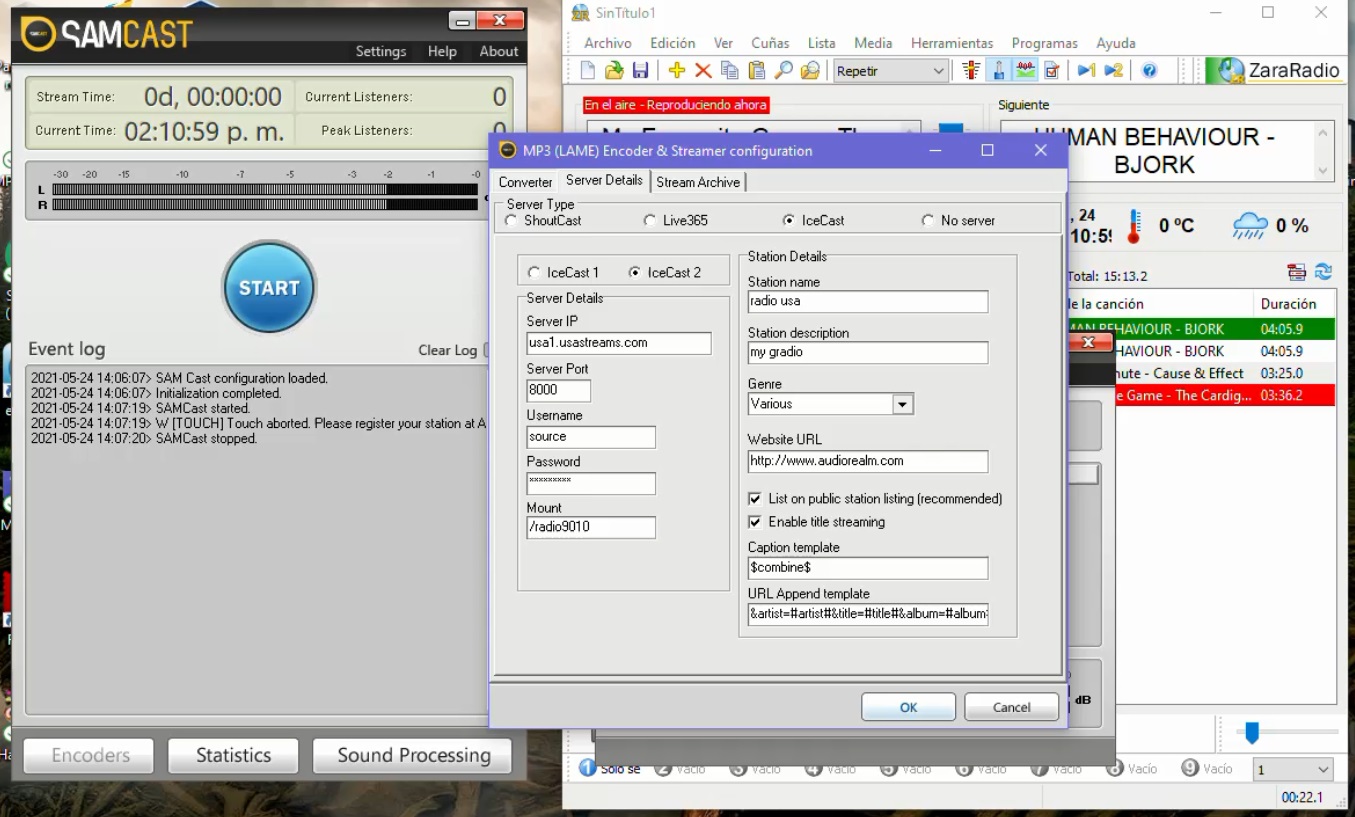This screenshot has width=1355, height=817.
Task: Refresh playlist with blue arrows icon
Action: click(x=1323, y=272)
